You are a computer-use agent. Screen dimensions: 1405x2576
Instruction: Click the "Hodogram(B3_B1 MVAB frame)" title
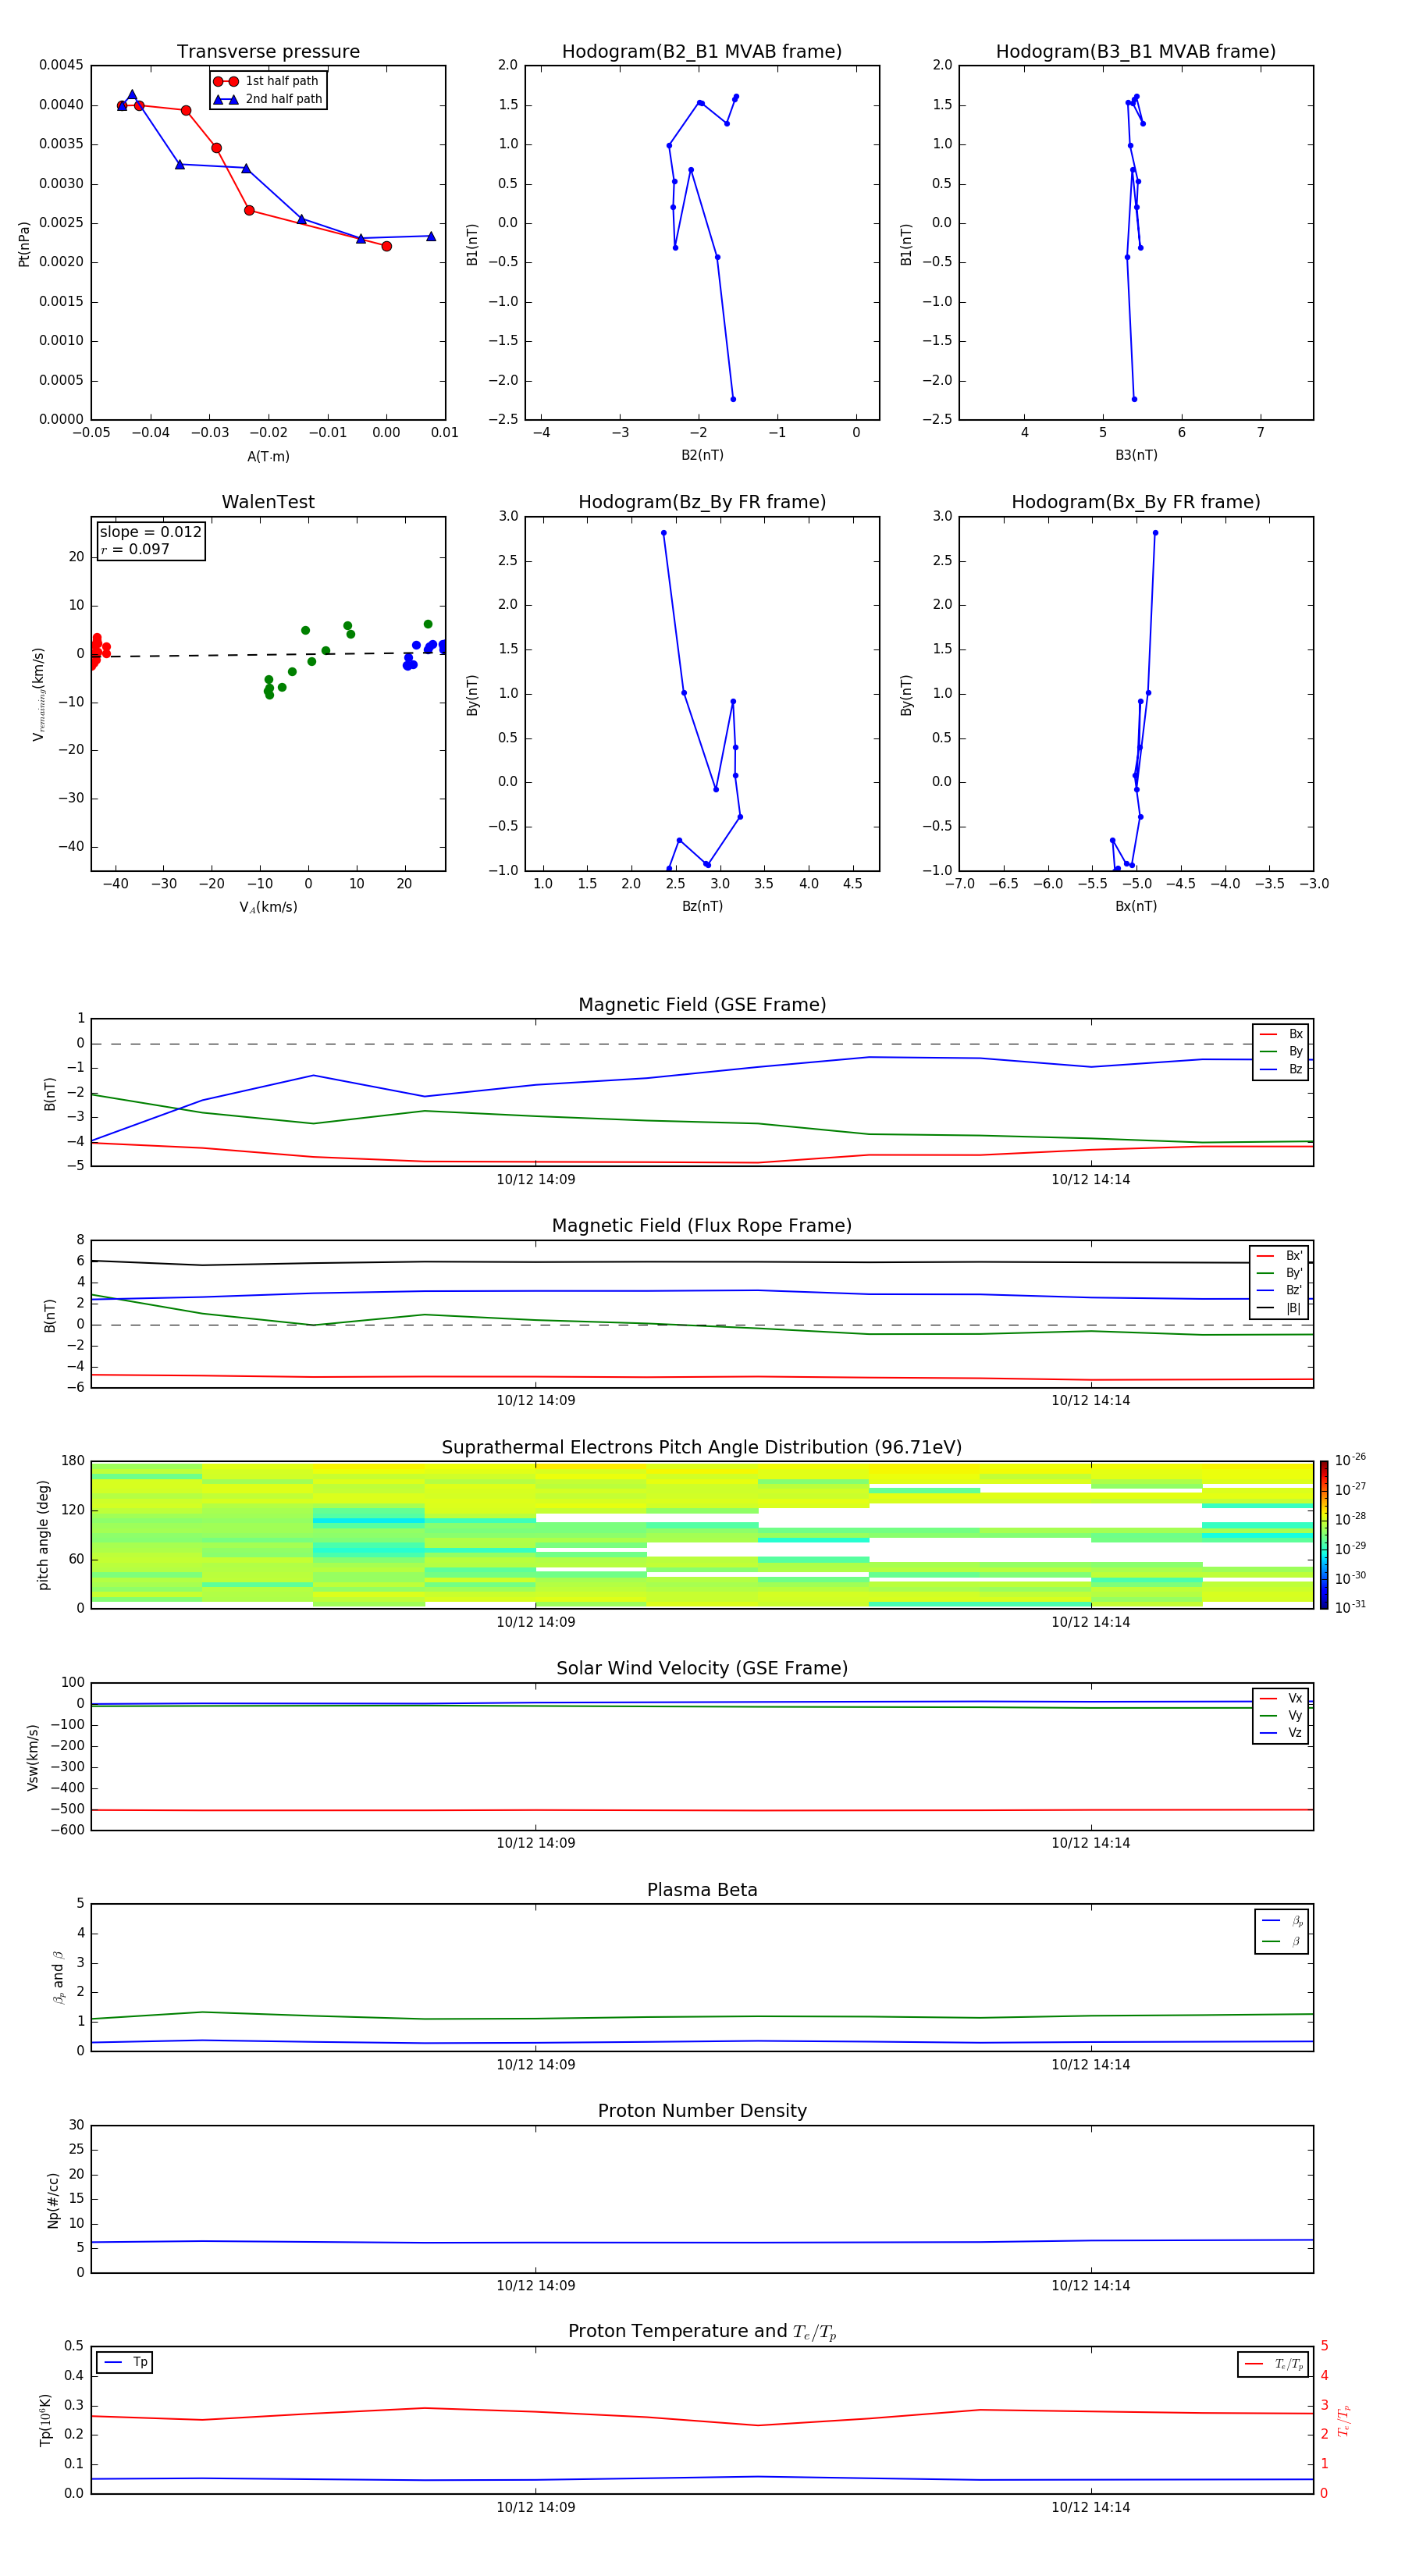click(x=1136, y=52)
